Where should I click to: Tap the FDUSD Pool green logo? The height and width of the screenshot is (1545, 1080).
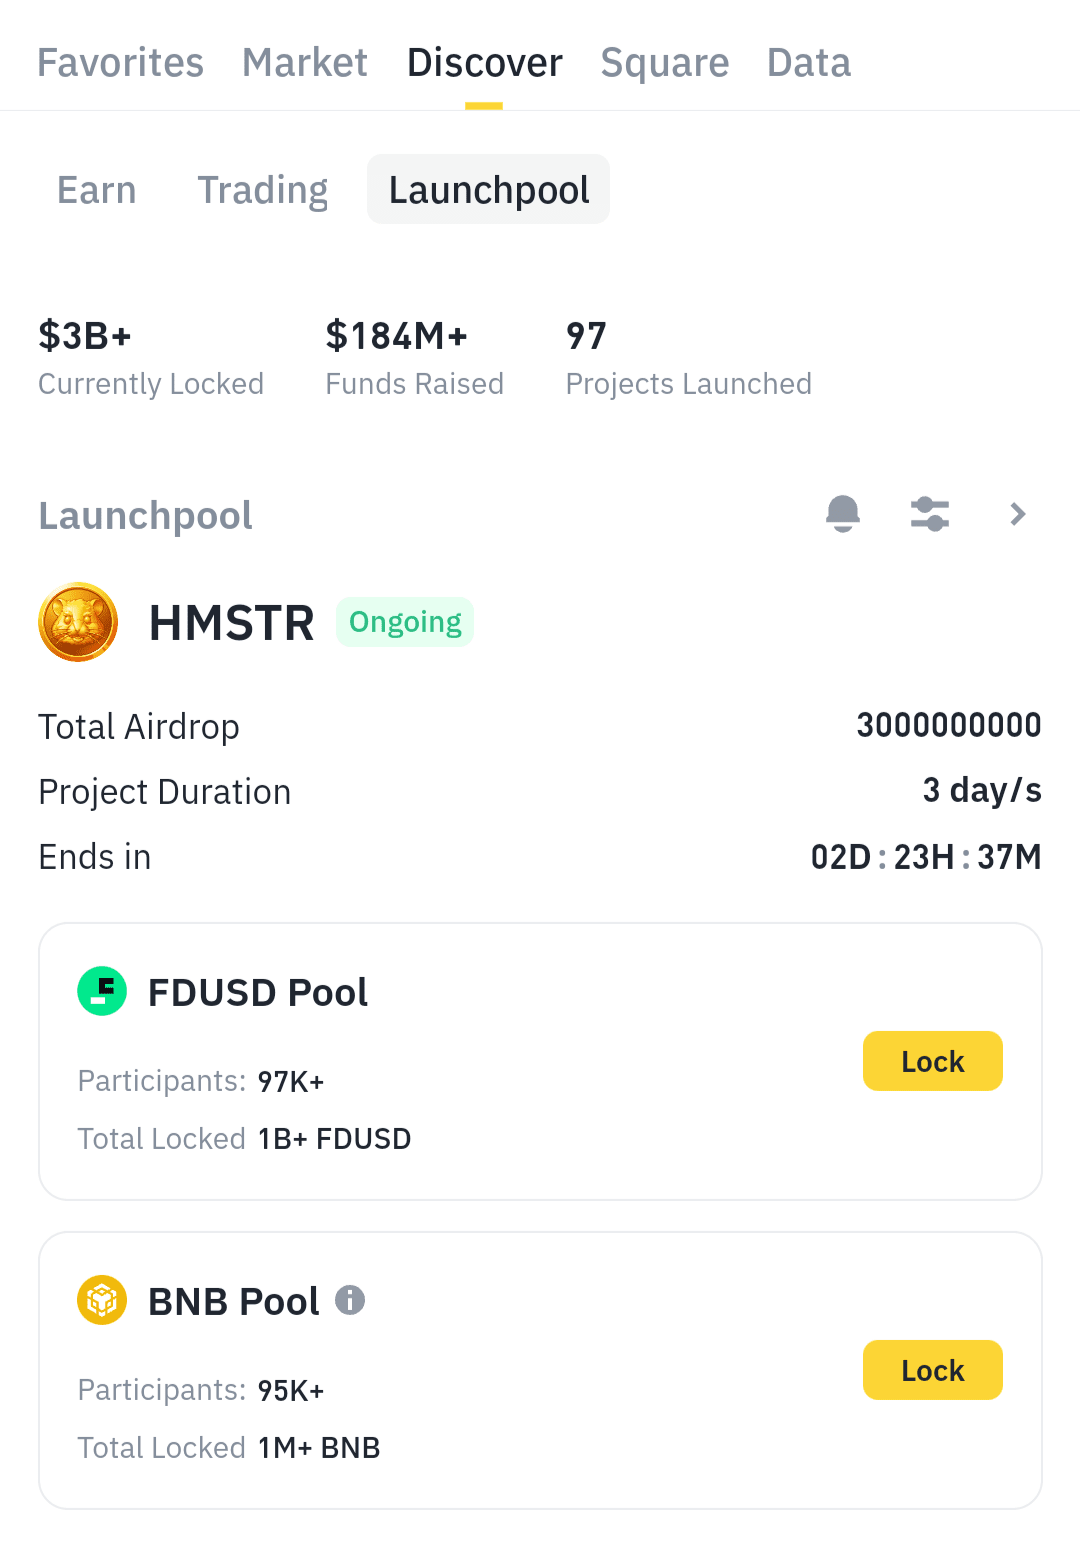click(x=102, y=991)
